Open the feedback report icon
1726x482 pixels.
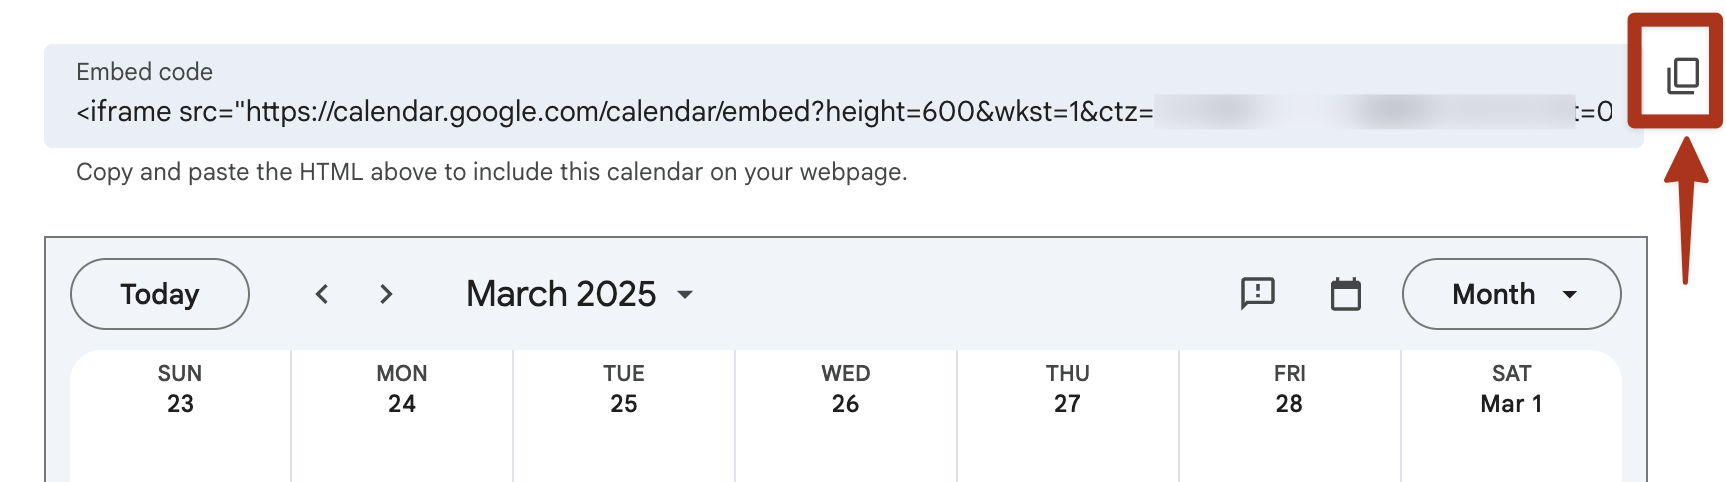point(1257,294)
